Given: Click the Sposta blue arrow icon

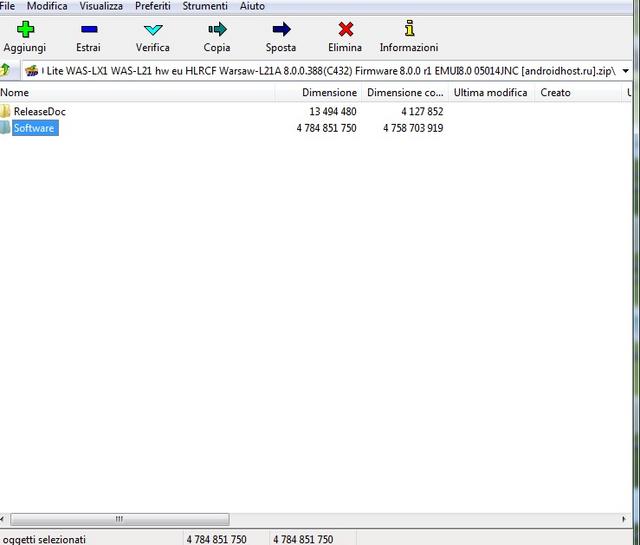Looking at the screenshot, I should pos(281,29).
